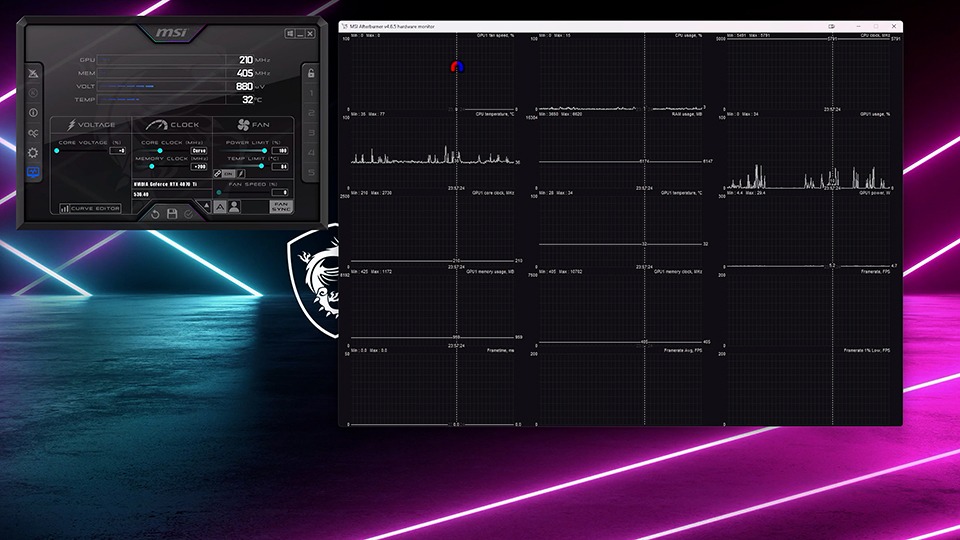Toggle the profile lock padlock
The height and width of the screenshot is (540, 960).
coord(311,73)
